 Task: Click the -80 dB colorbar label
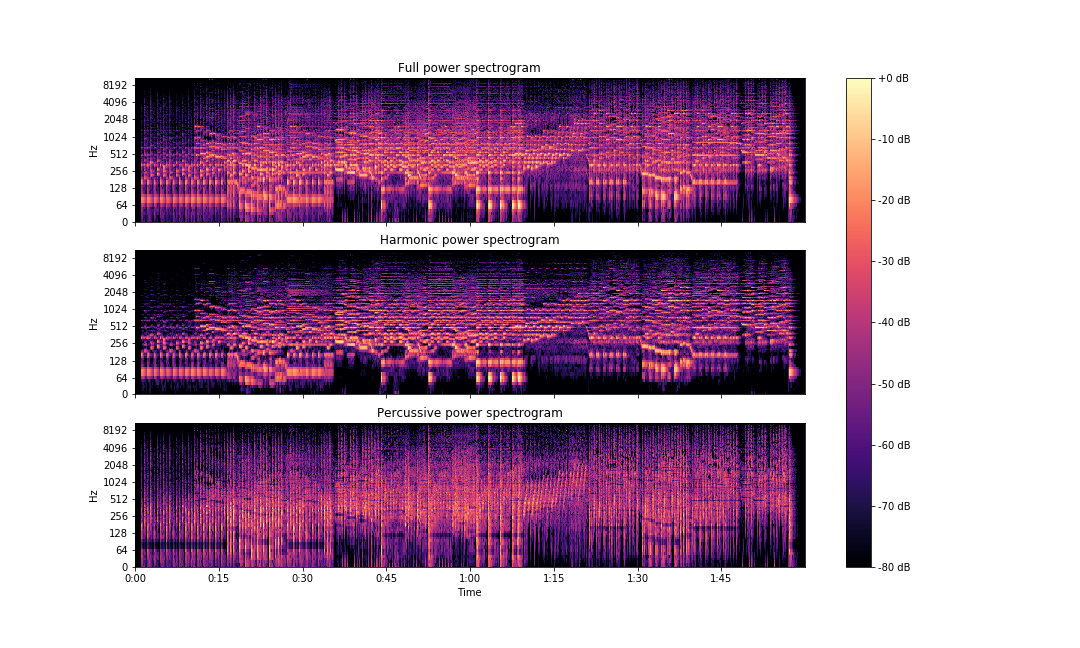892,567
